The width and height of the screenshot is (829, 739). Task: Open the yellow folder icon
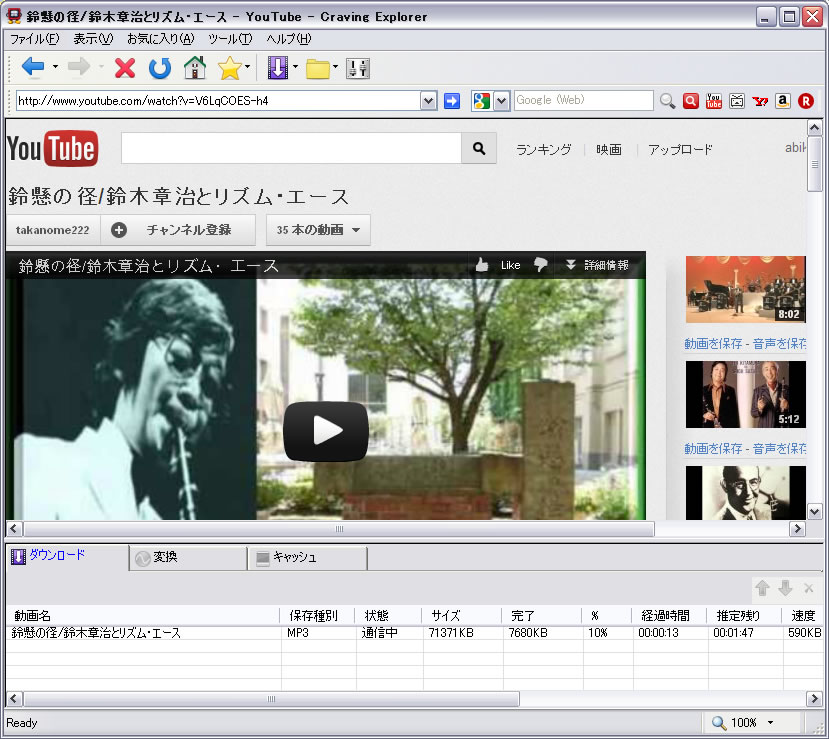coord(318,69)
